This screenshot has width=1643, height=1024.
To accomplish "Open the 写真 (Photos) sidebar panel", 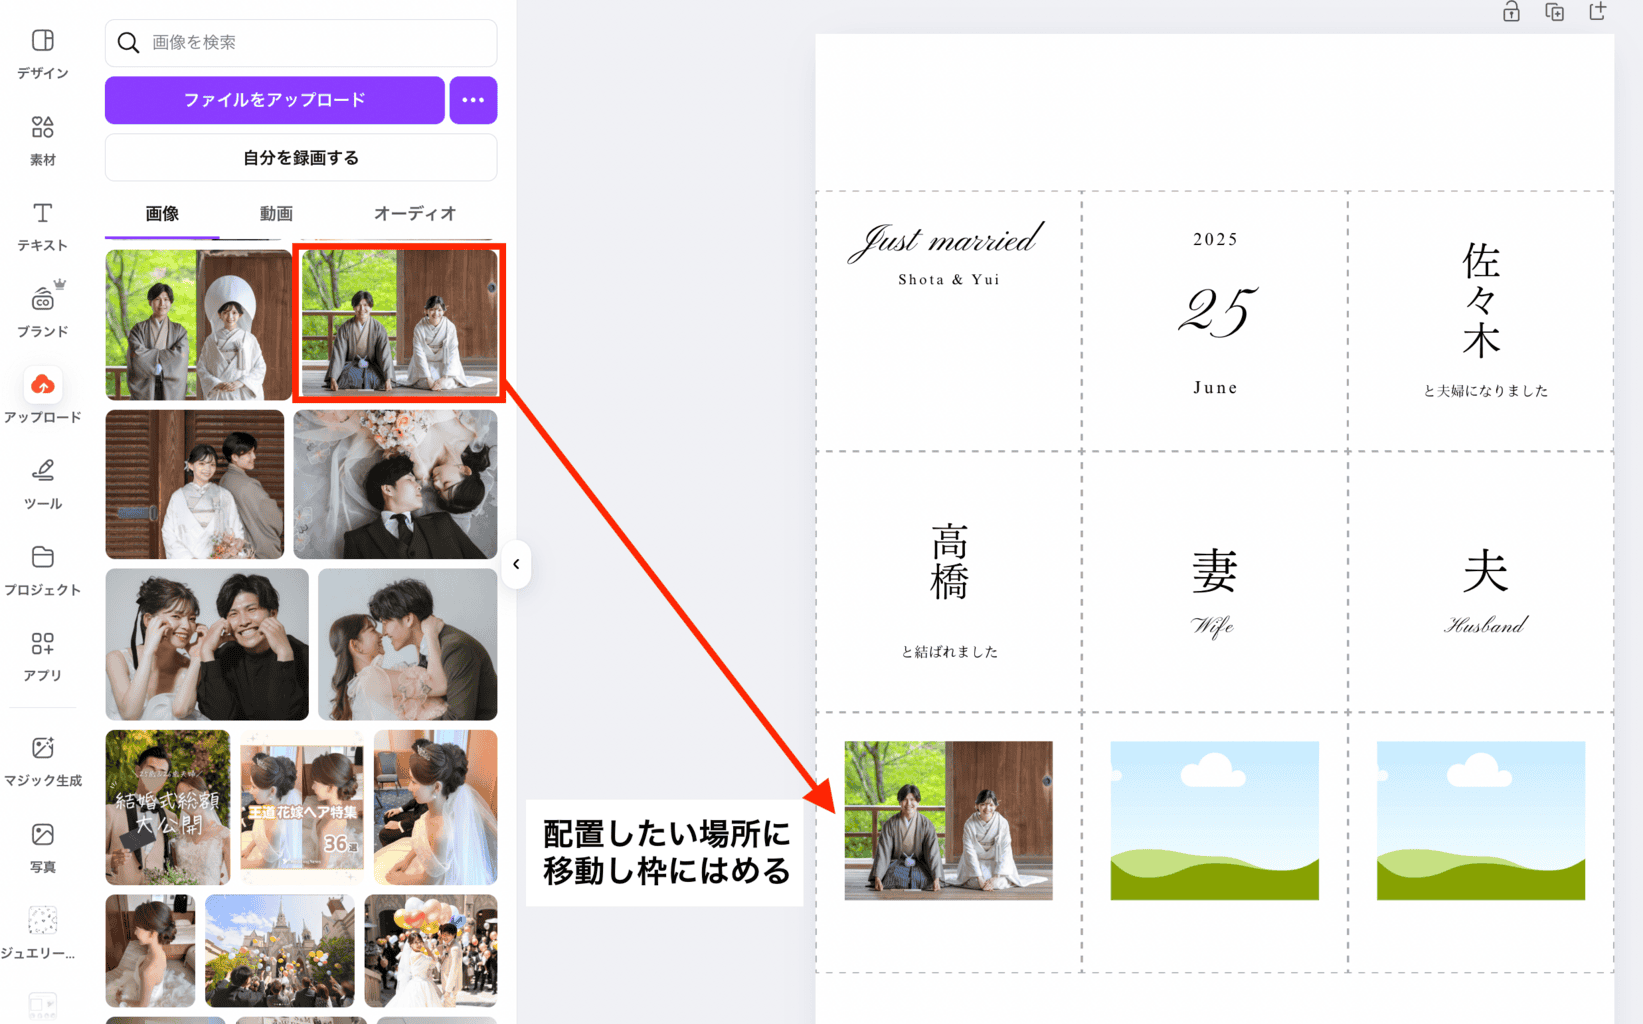I will click(x=42, y=845).
